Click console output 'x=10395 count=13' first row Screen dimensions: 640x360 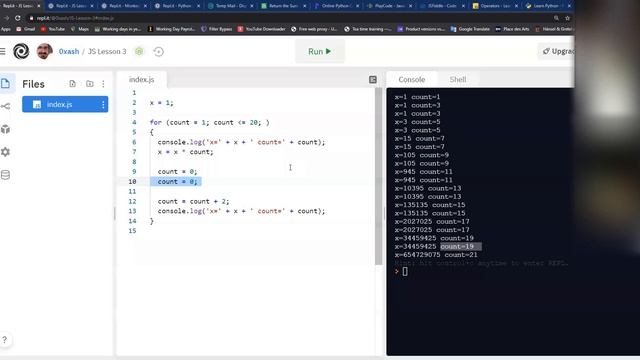427,188
